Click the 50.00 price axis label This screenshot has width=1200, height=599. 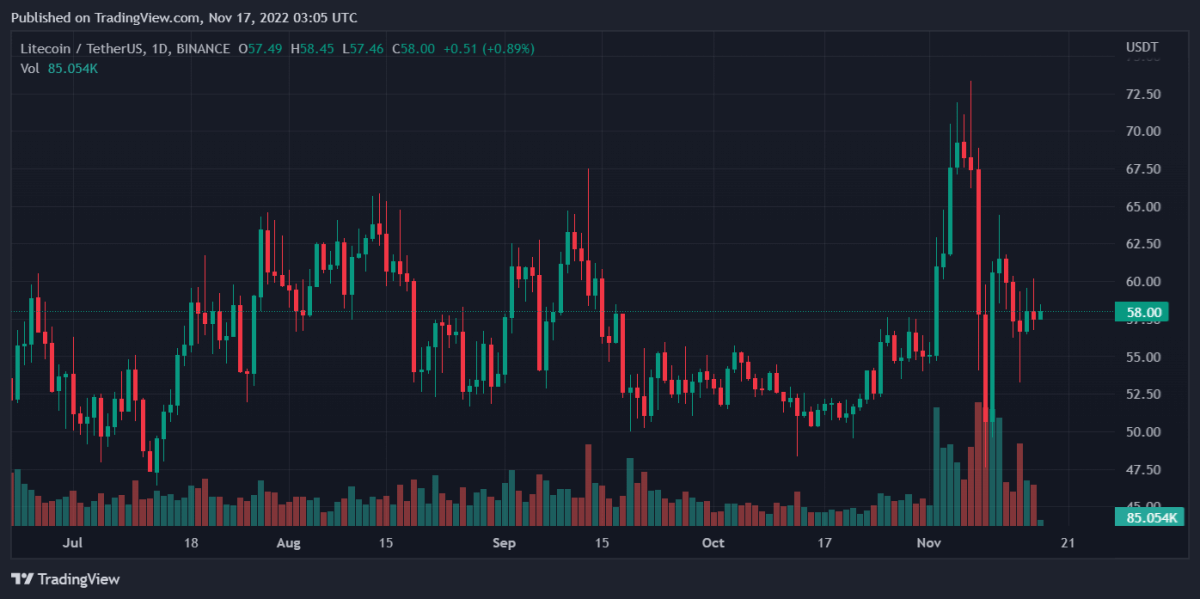click(x=1143, y=432)
